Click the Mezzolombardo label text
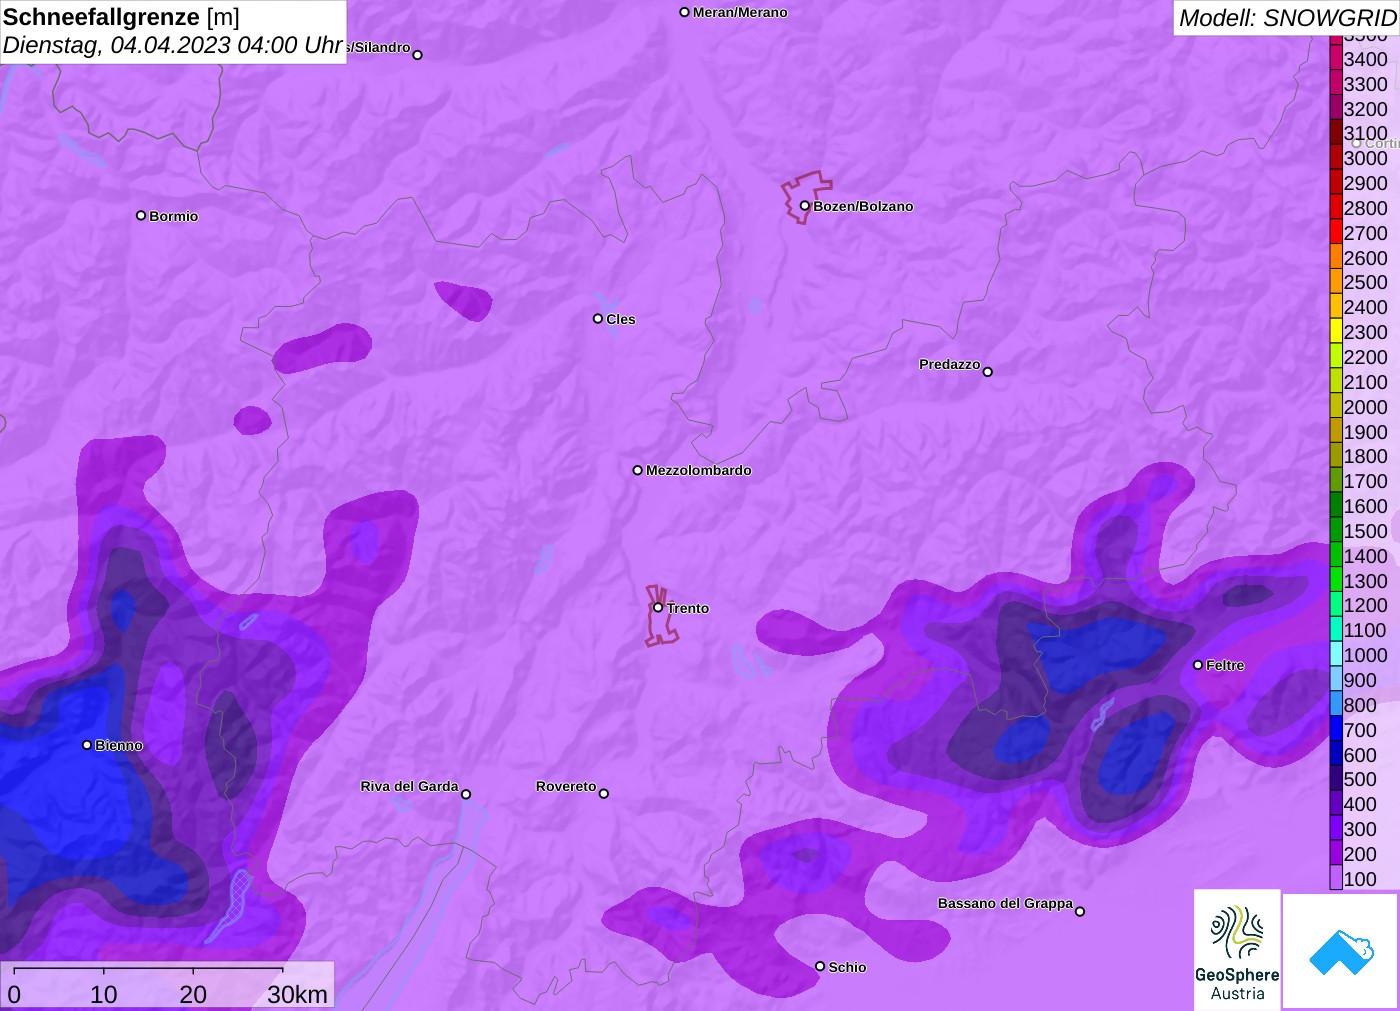The width and height of the screenshot is (1400, 1011). [x=699, y=470]
